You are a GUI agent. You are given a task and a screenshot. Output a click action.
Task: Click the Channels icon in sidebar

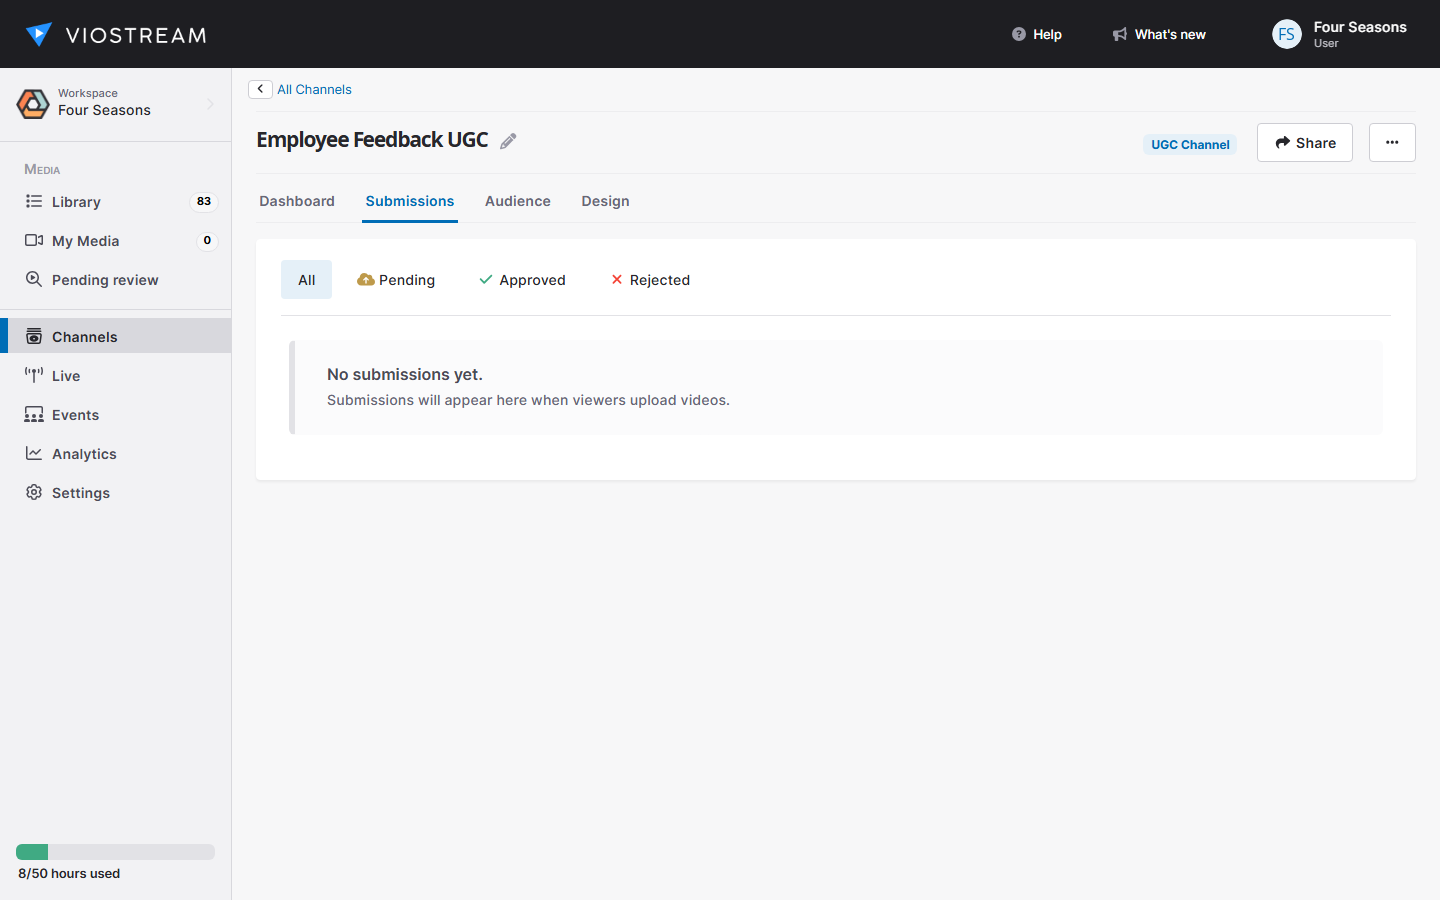tap(34, 336)
